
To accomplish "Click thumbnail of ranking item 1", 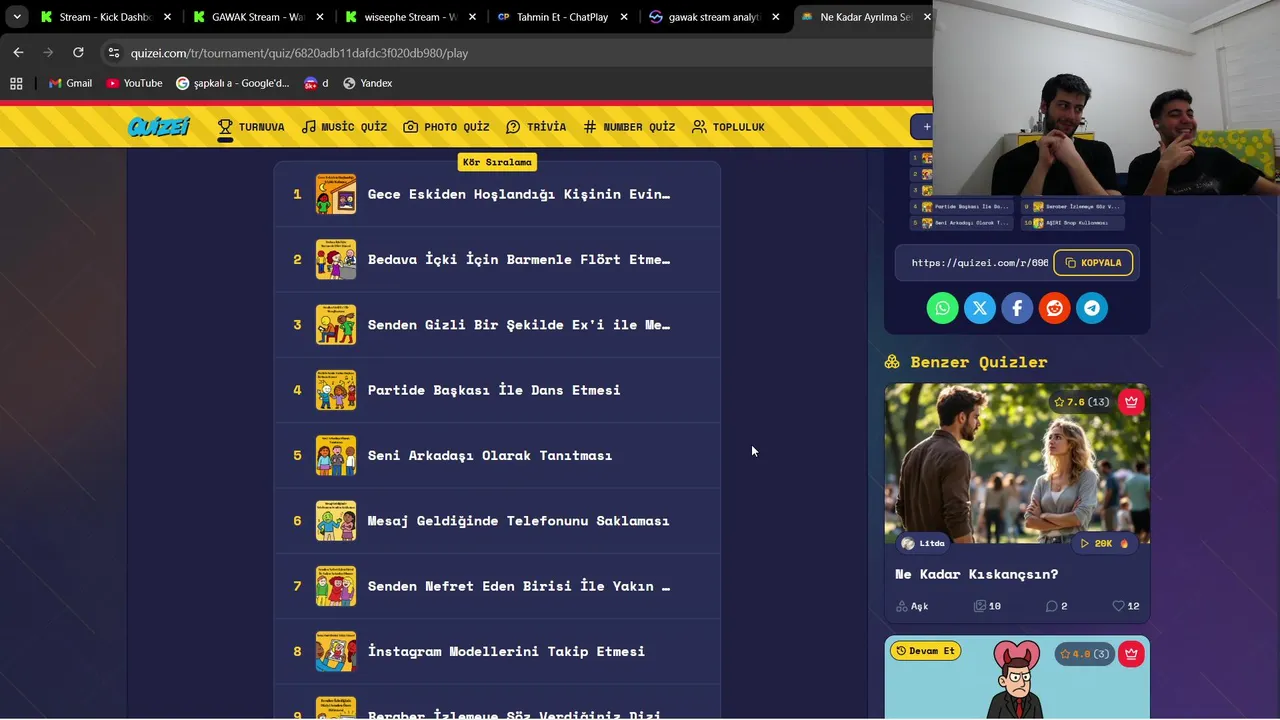I will point(336,194).
